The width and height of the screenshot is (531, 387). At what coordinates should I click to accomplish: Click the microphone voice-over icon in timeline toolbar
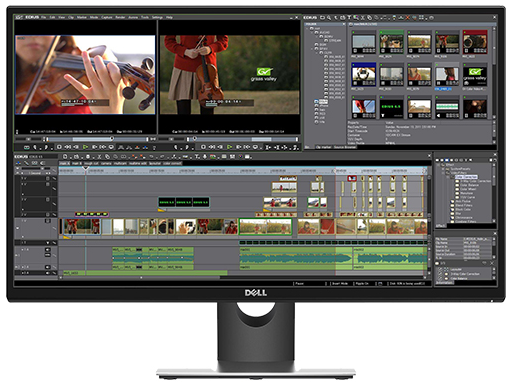(x=205, y=157)
